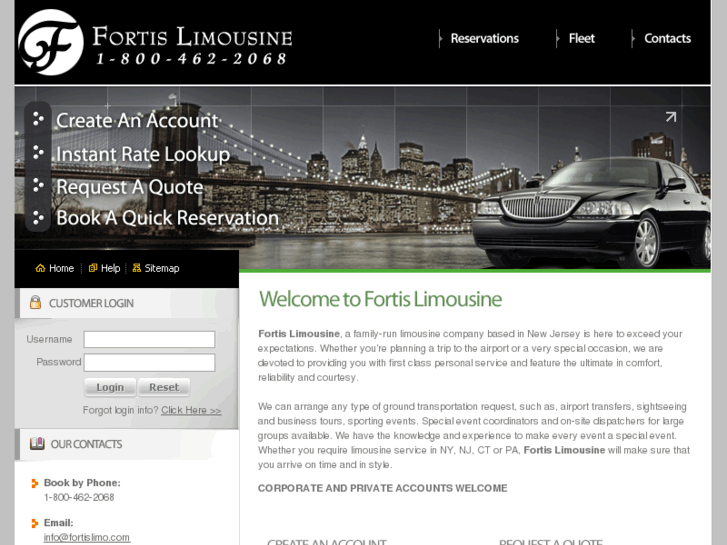Click the bullet icon beside Instant Rate Lookup
Screen dimensions: 727x545
click(38, 152)
